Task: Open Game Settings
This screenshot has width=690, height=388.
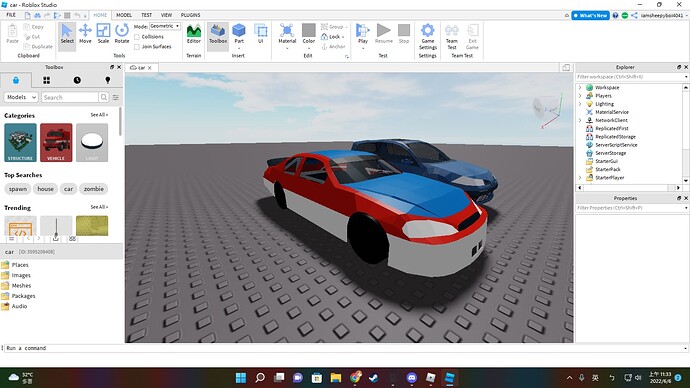Action: [428, 37]
